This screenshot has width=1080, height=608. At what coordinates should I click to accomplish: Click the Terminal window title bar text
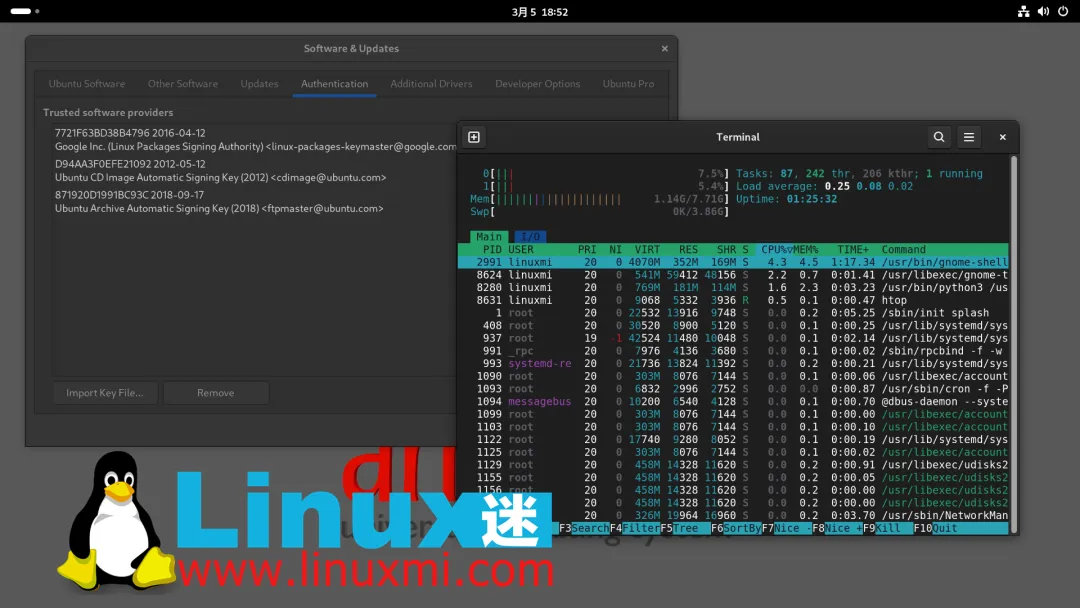point(738,137)
